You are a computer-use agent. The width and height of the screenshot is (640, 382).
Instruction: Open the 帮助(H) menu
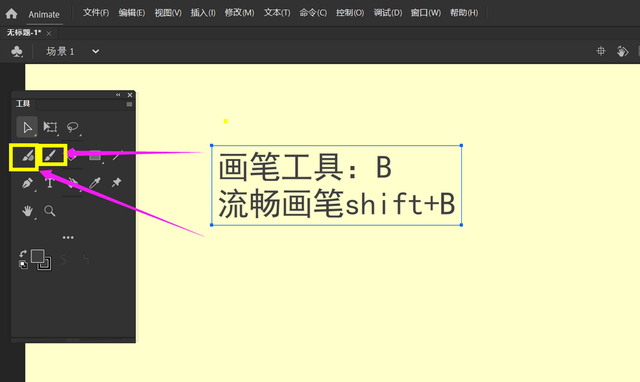click(x=464, y=13)
